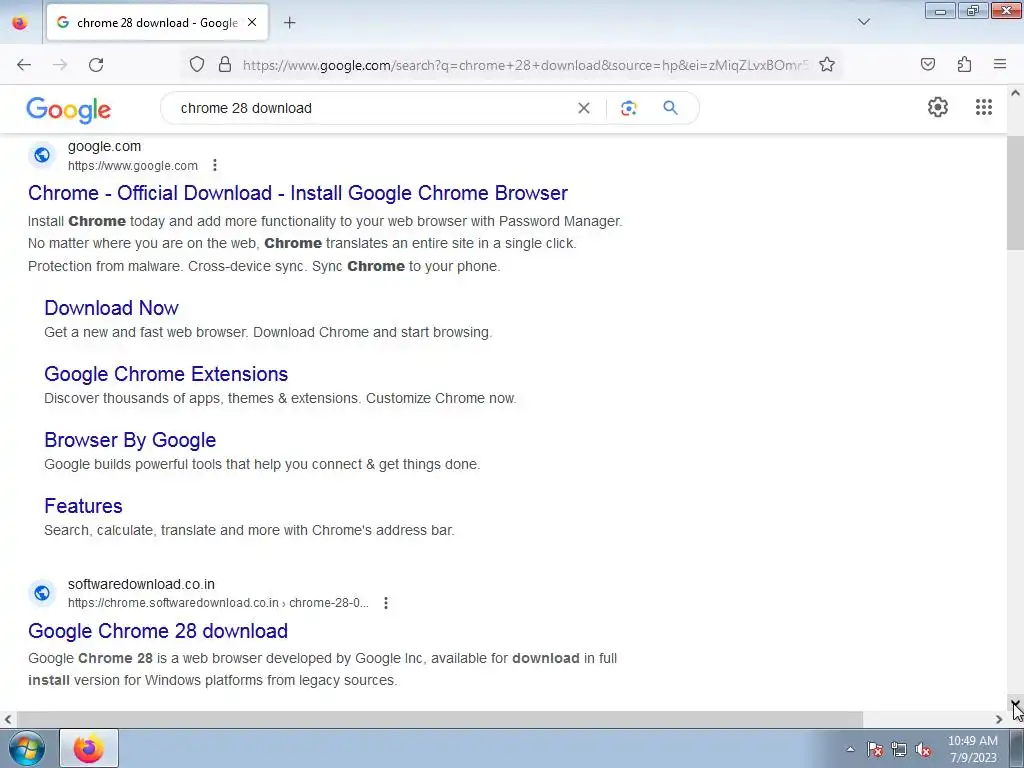Open the 'Google Chrome Extensions' sitelink
This screenshot has height=768, width=1024.
click(x=166, y=374)
